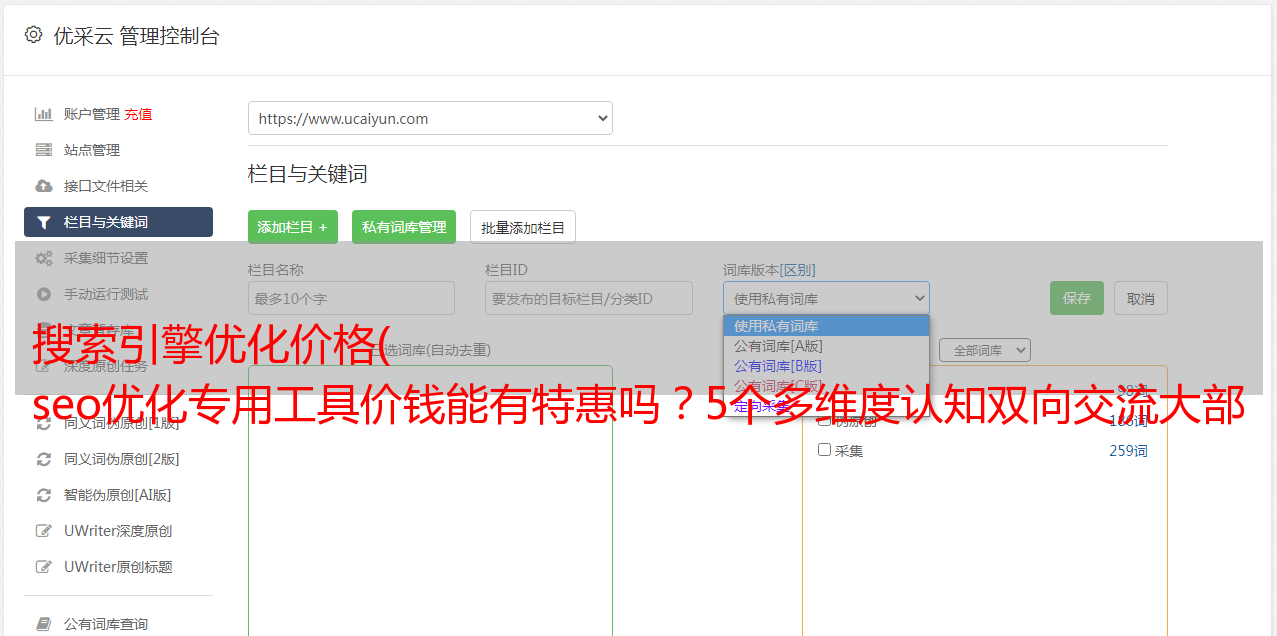
Task: Click the 优采云 管理控制台 header title
Action: (136, 37)
